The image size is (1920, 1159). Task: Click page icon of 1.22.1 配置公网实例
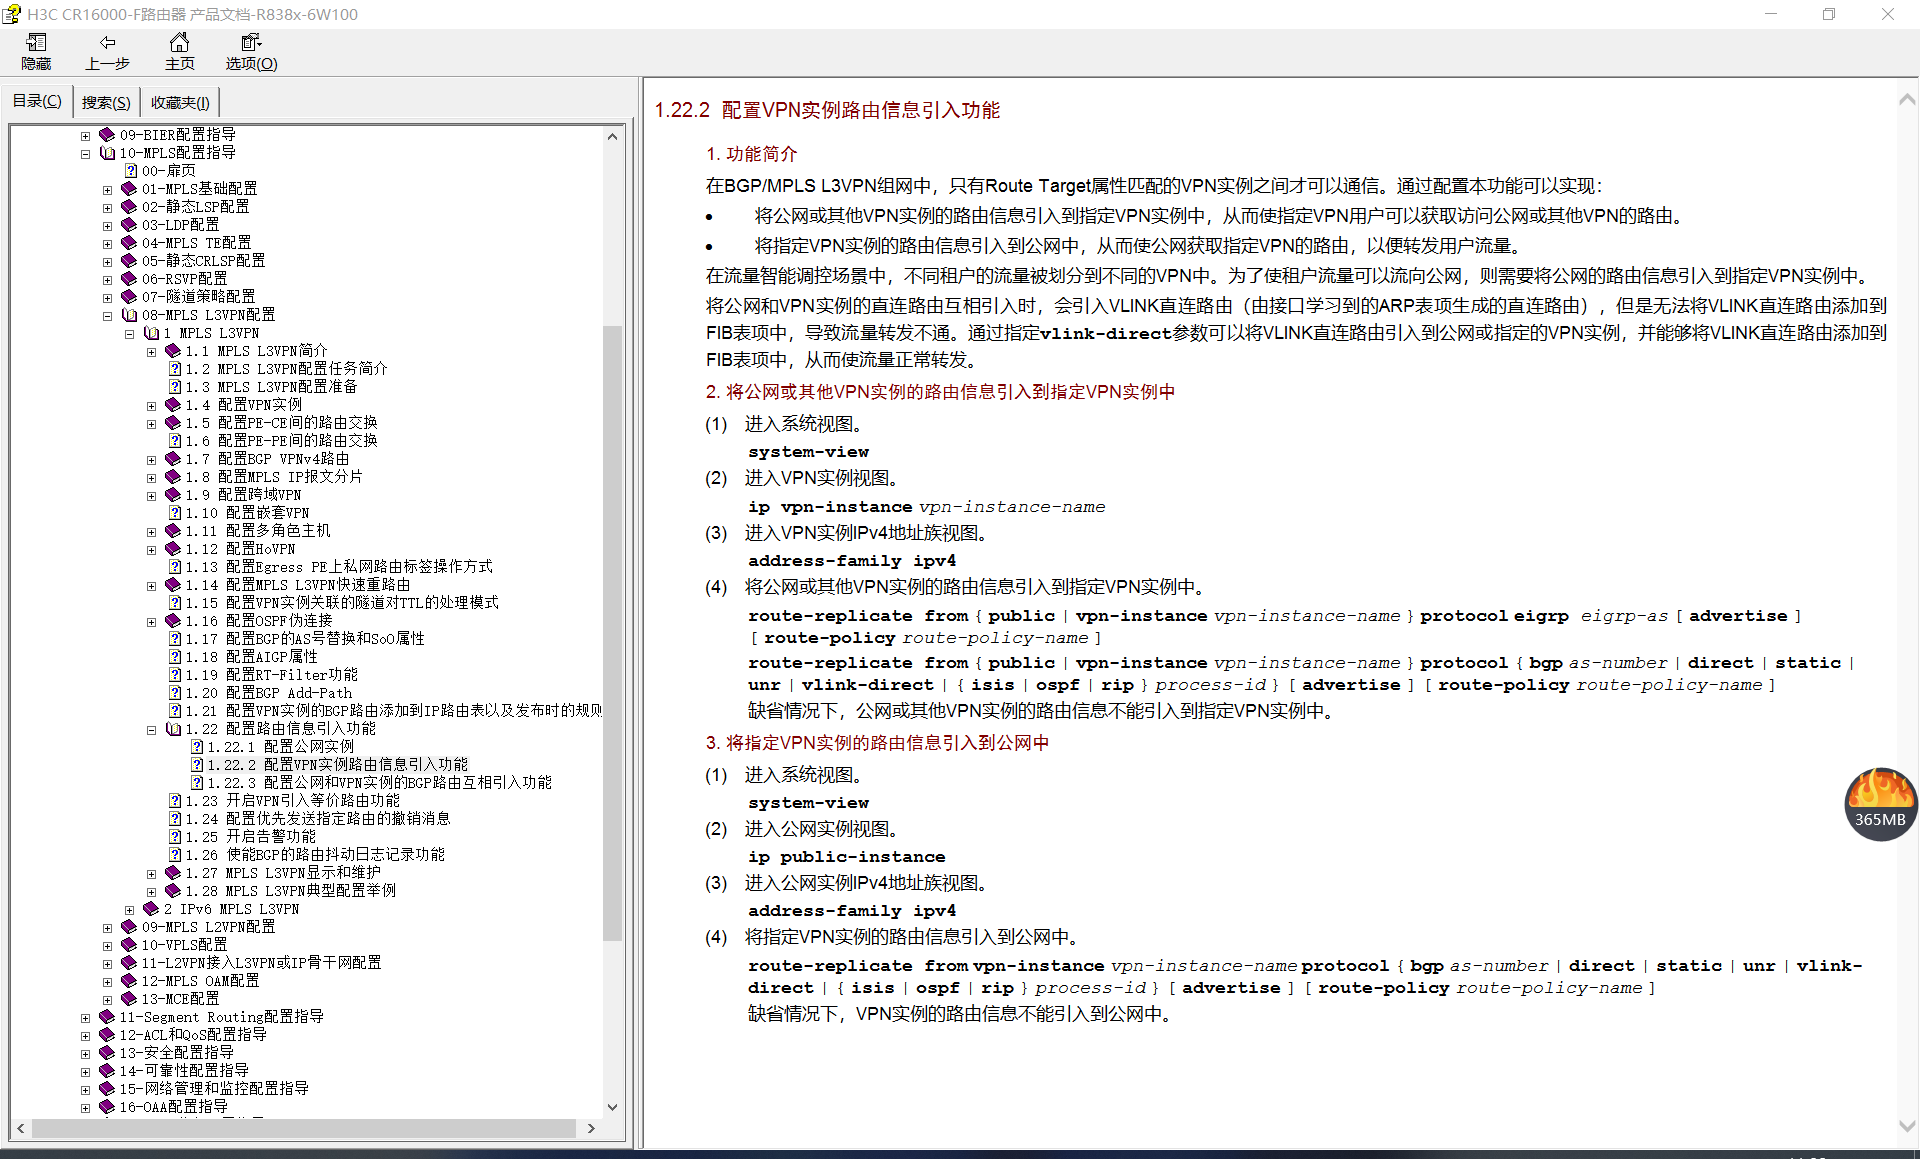point(197,747)
